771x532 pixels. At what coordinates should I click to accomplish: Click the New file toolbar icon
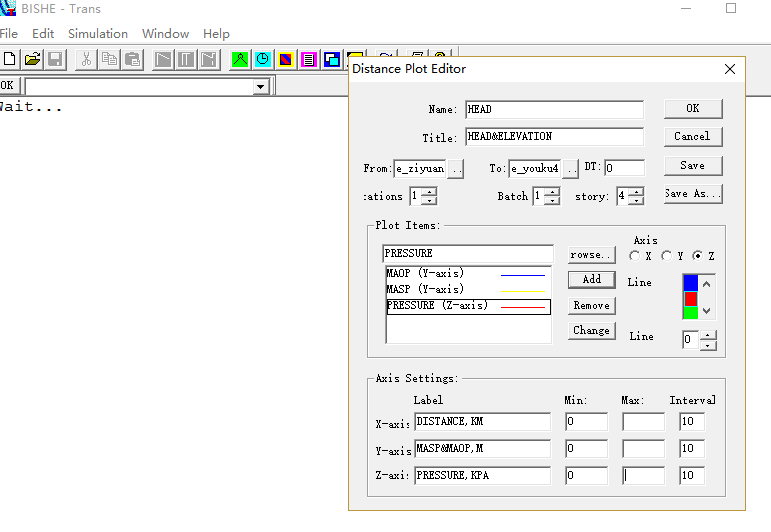(10, 60)
